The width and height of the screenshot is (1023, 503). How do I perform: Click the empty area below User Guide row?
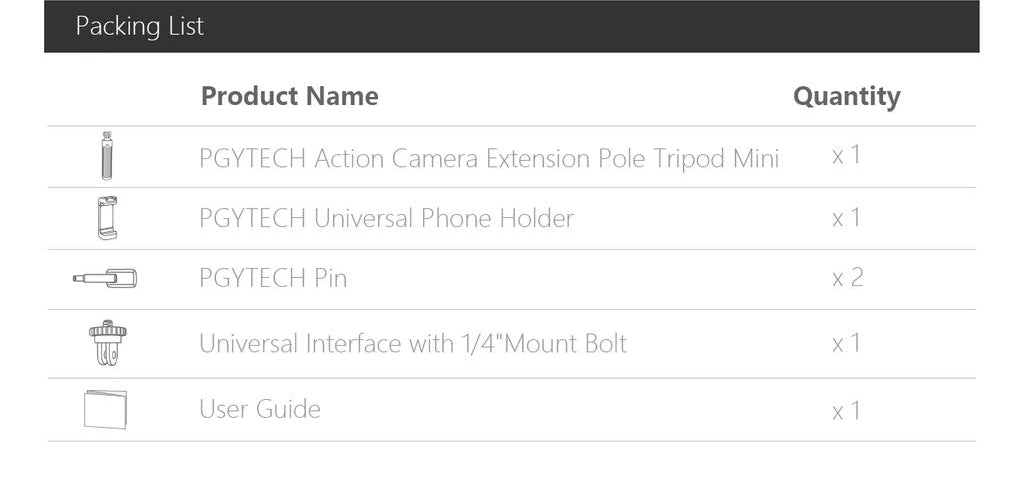pos(512,472)
